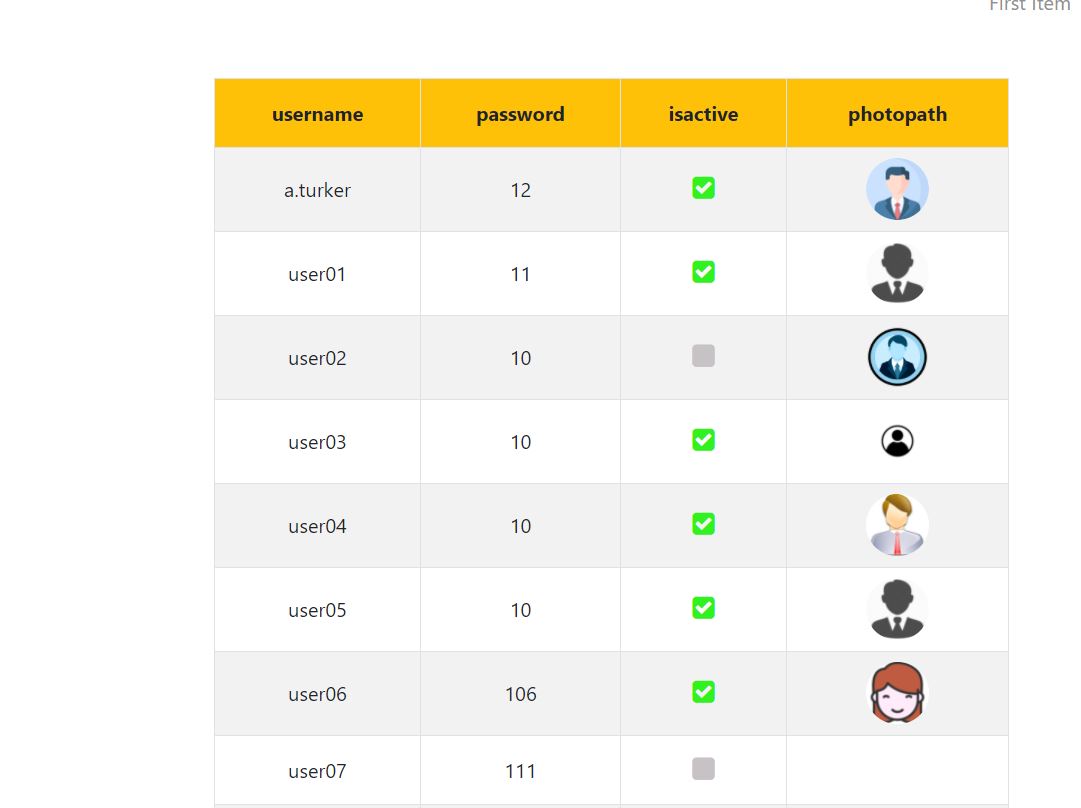
Task: Click password value 106 for user06
Action: (x=521, y=694)
